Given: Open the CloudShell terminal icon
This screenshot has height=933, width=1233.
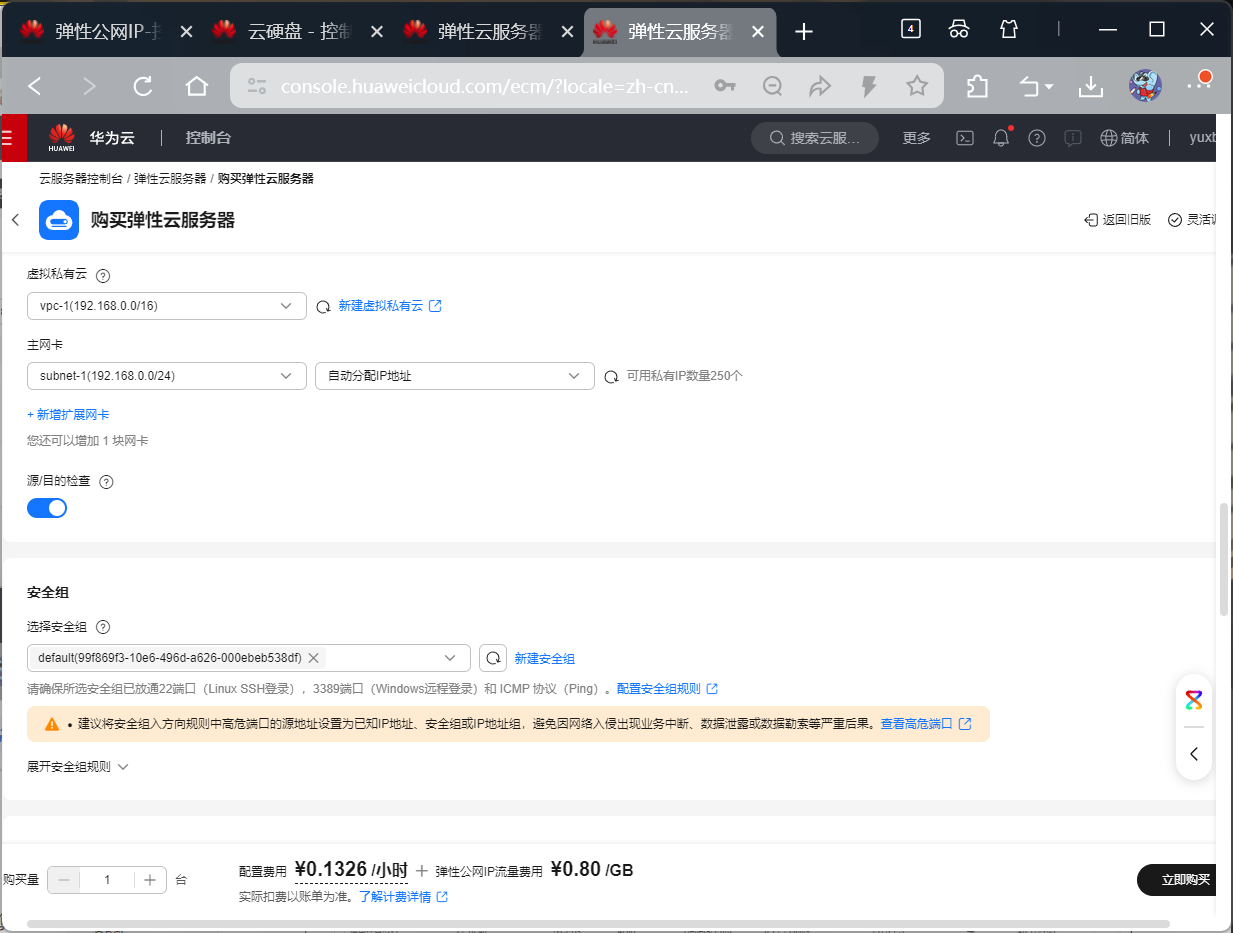Looking at the screenshot, I should point(965,138).
